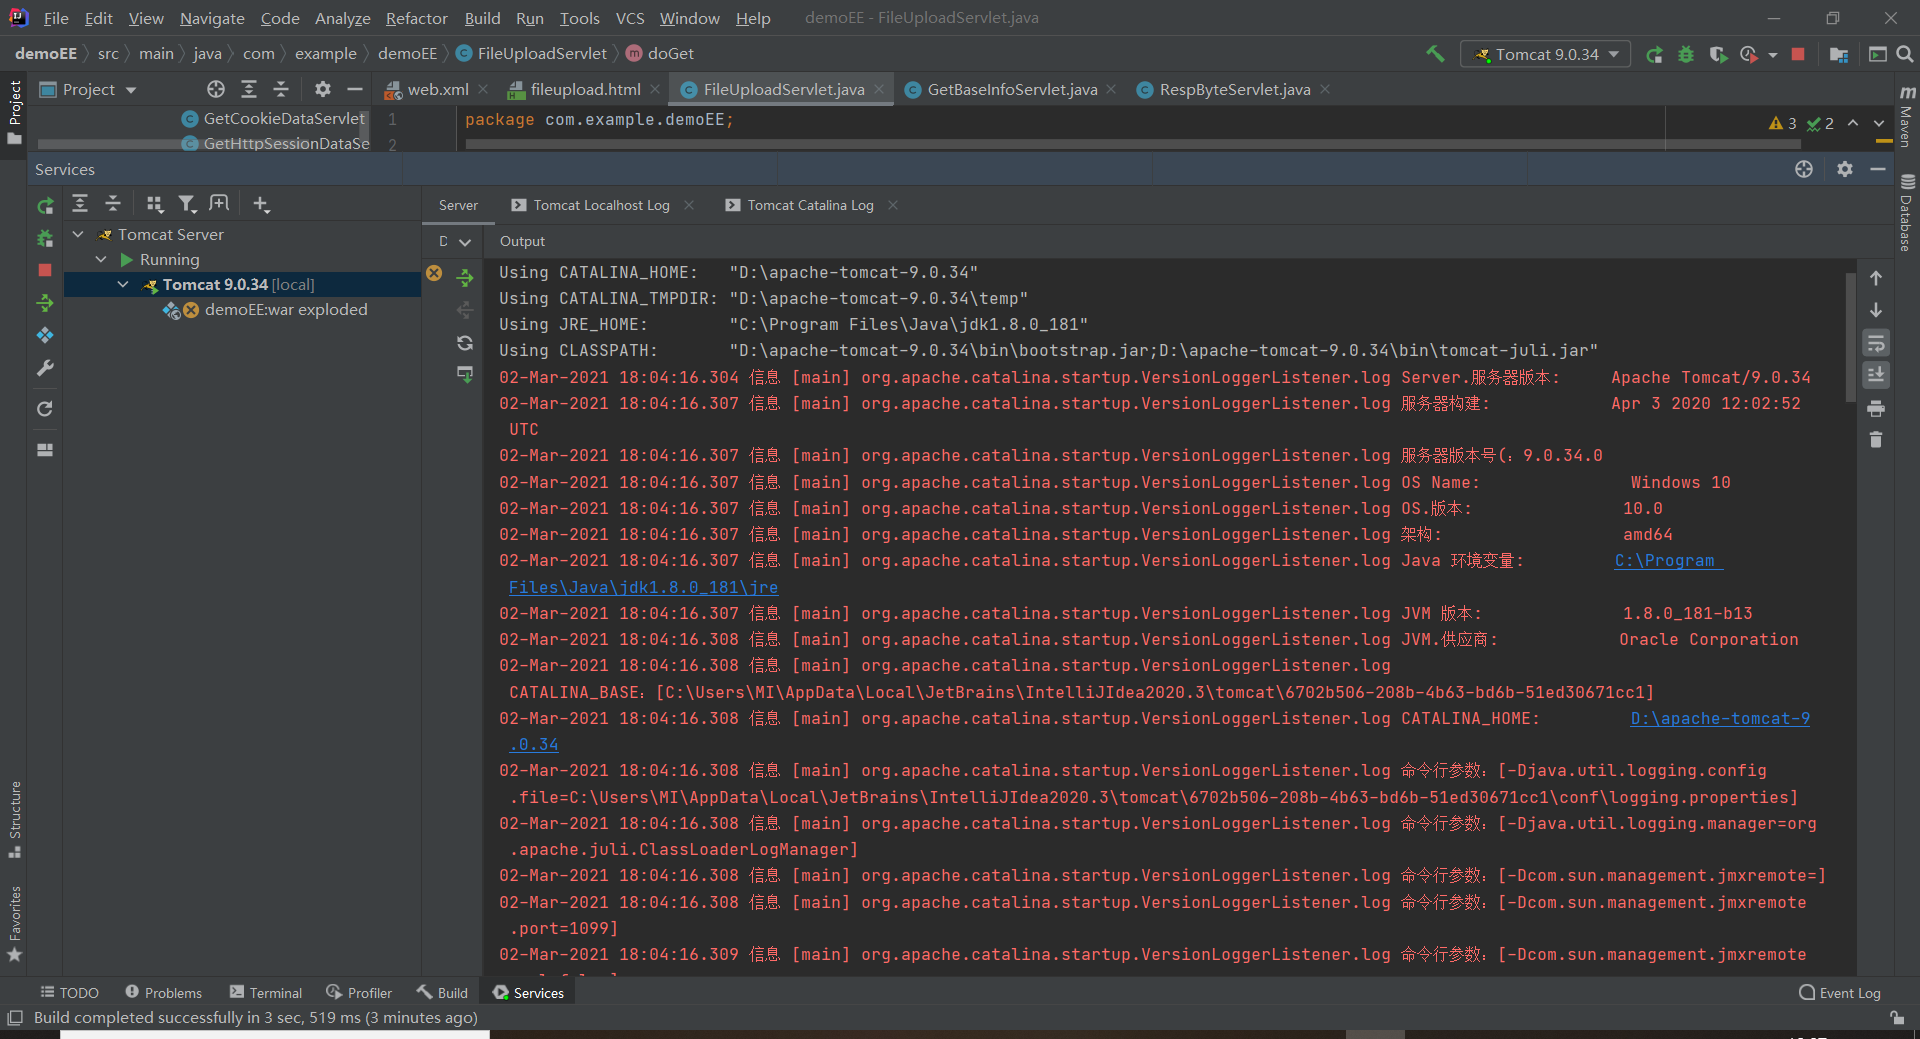The height and width of the screenshot is (1039, 1920).
Task: Switch to the Tomcat Localhost Log tab
Action: pos(601,205)
